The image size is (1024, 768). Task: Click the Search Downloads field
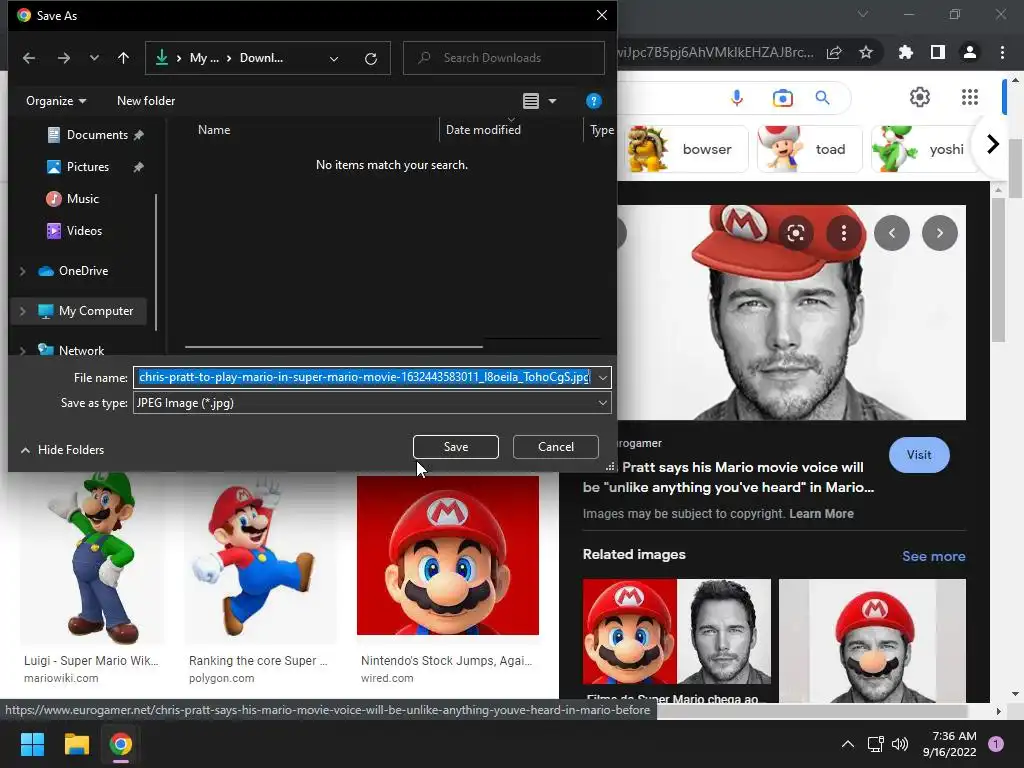coord(504,58)
